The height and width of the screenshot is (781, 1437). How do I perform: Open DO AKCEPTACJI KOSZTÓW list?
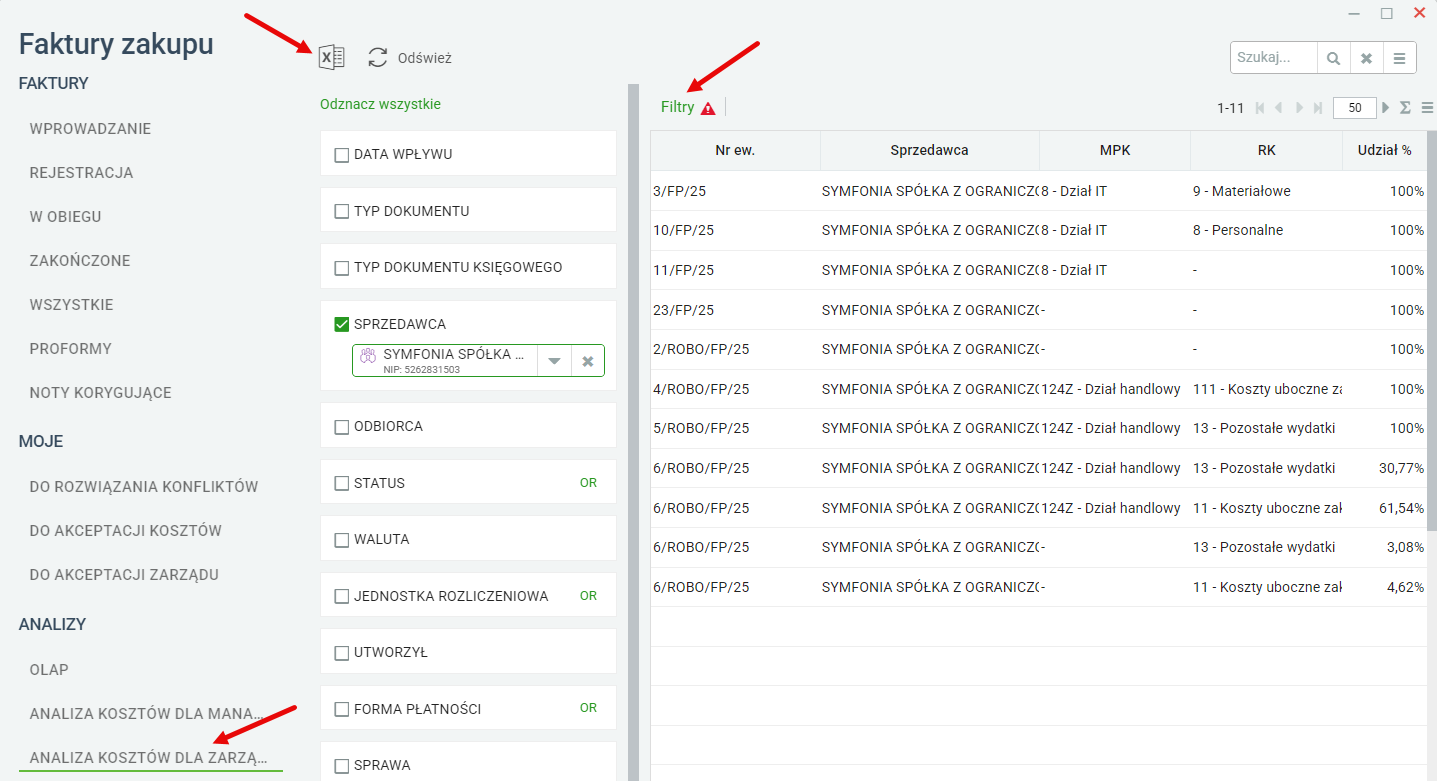point(126,531)
